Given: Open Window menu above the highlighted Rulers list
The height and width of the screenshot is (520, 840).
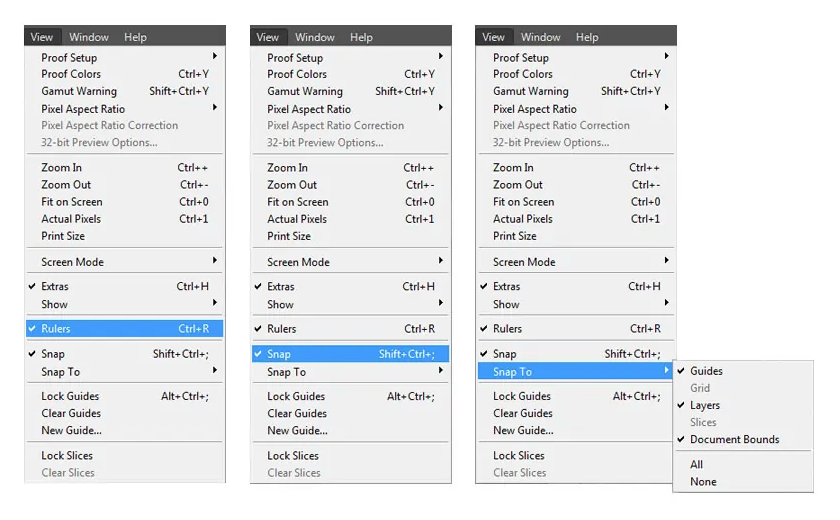Looking at the screenshot, I should pyautogui.click(x=89, y=37).
